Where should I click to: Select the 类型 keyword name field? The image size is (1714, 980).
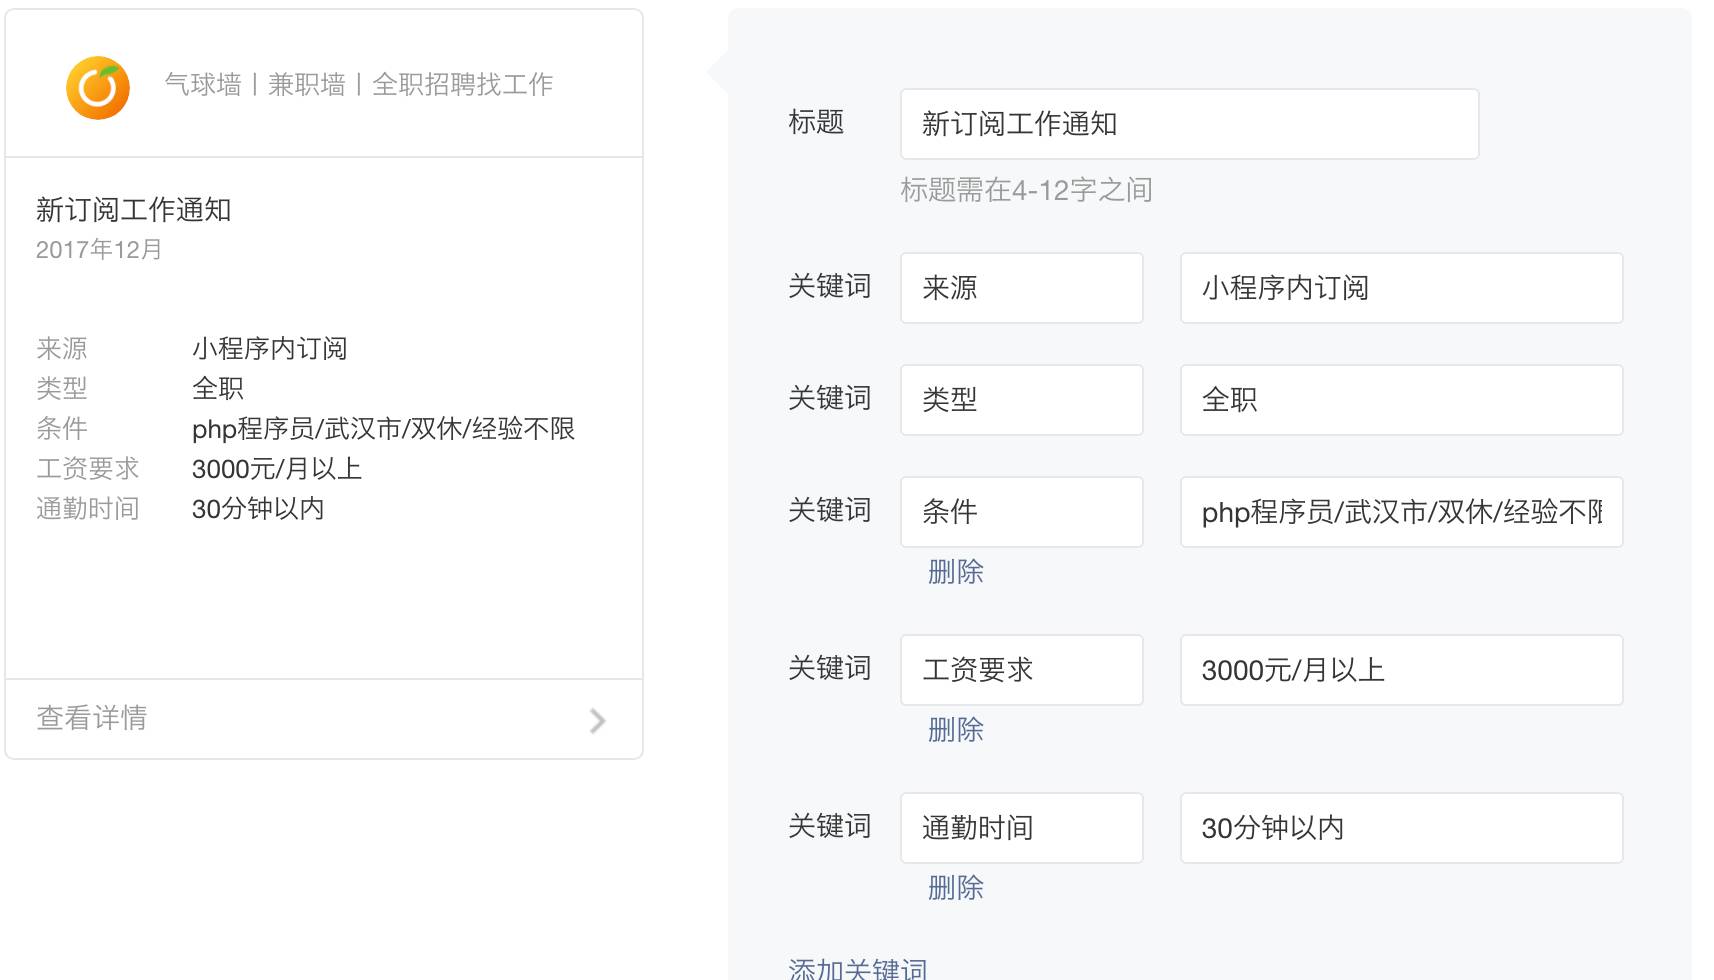(1020, 400)
